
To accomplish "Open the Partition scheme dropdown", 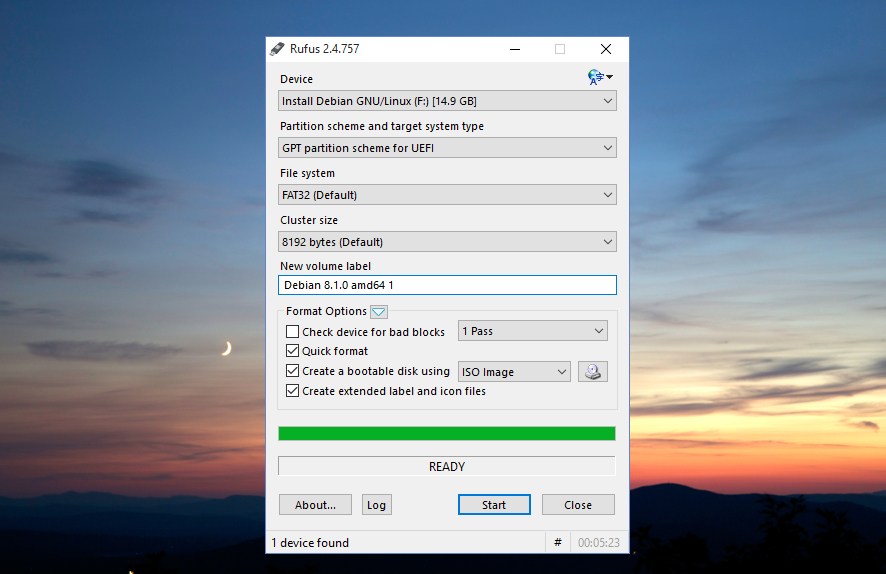I will click(447, 148).
